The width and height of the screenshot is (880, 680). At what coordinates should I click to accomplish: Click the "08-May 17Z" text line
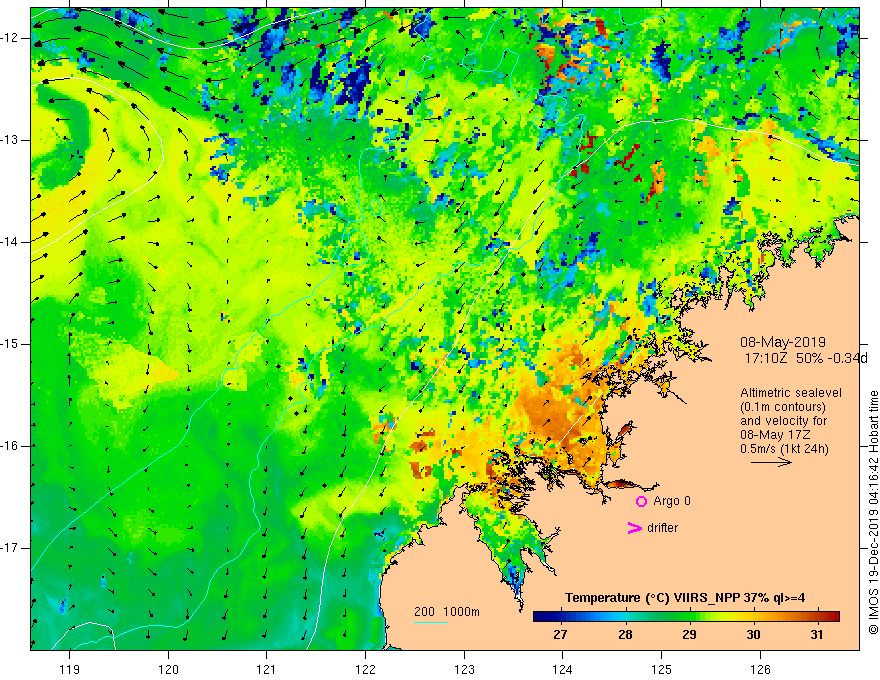tap(775, 435)
